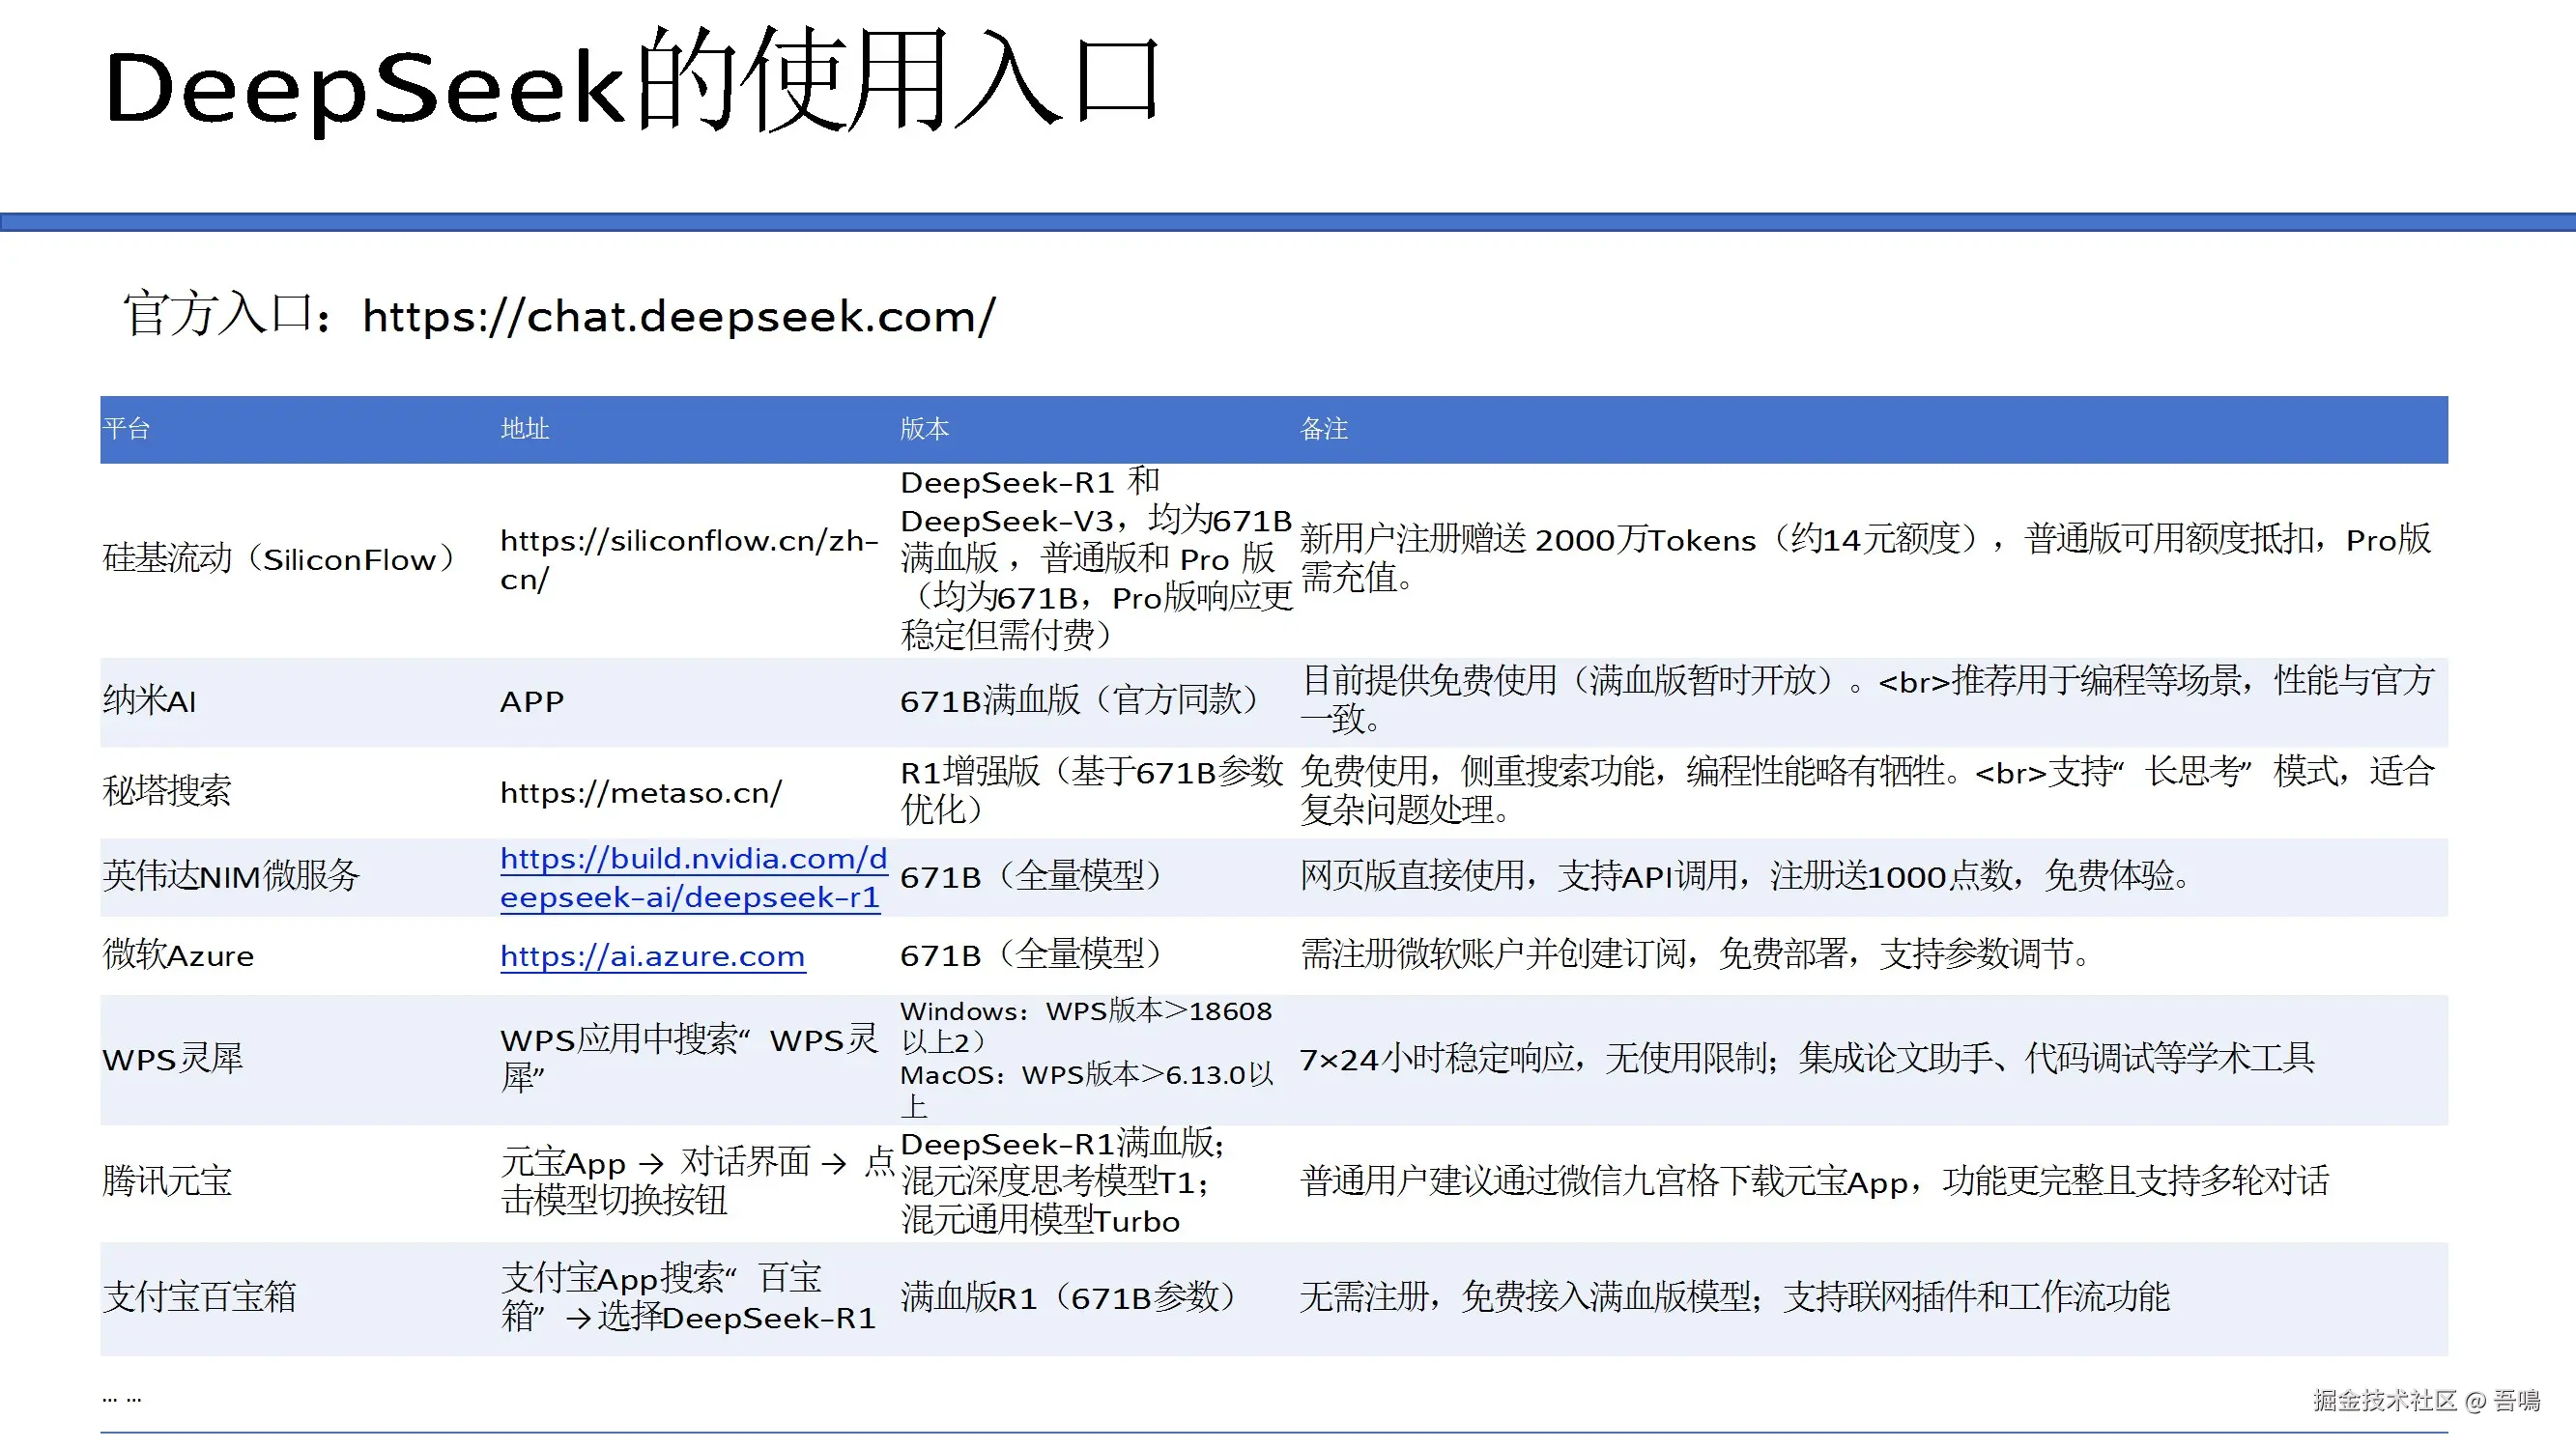2576x1449 pixels.
Task: Select the 支付宝百宝箱 platform cell
Action: (x=199, y=1297)
